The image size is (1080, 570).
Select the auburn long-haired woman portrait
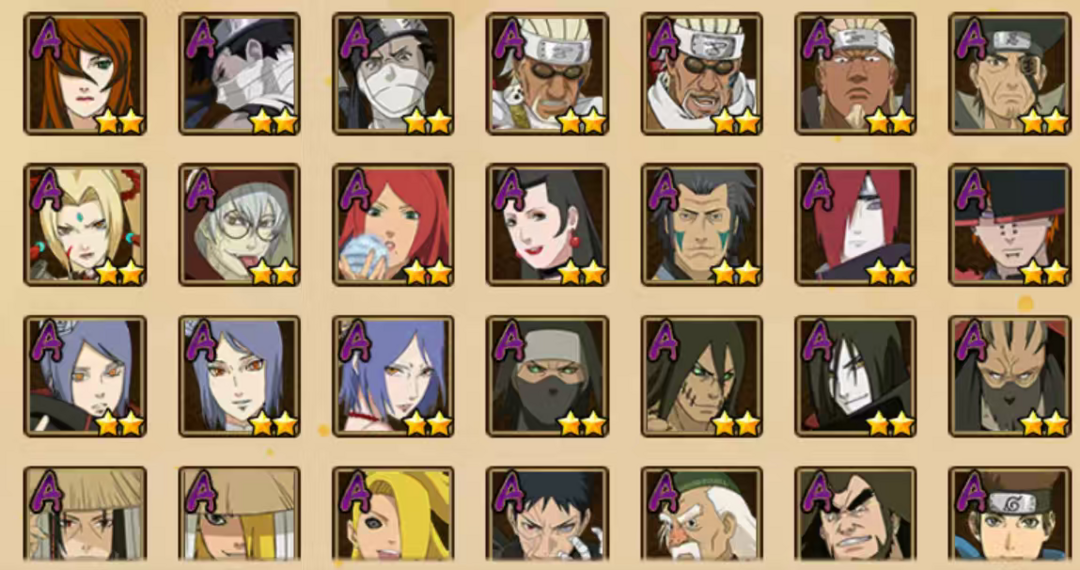point(85,74)
